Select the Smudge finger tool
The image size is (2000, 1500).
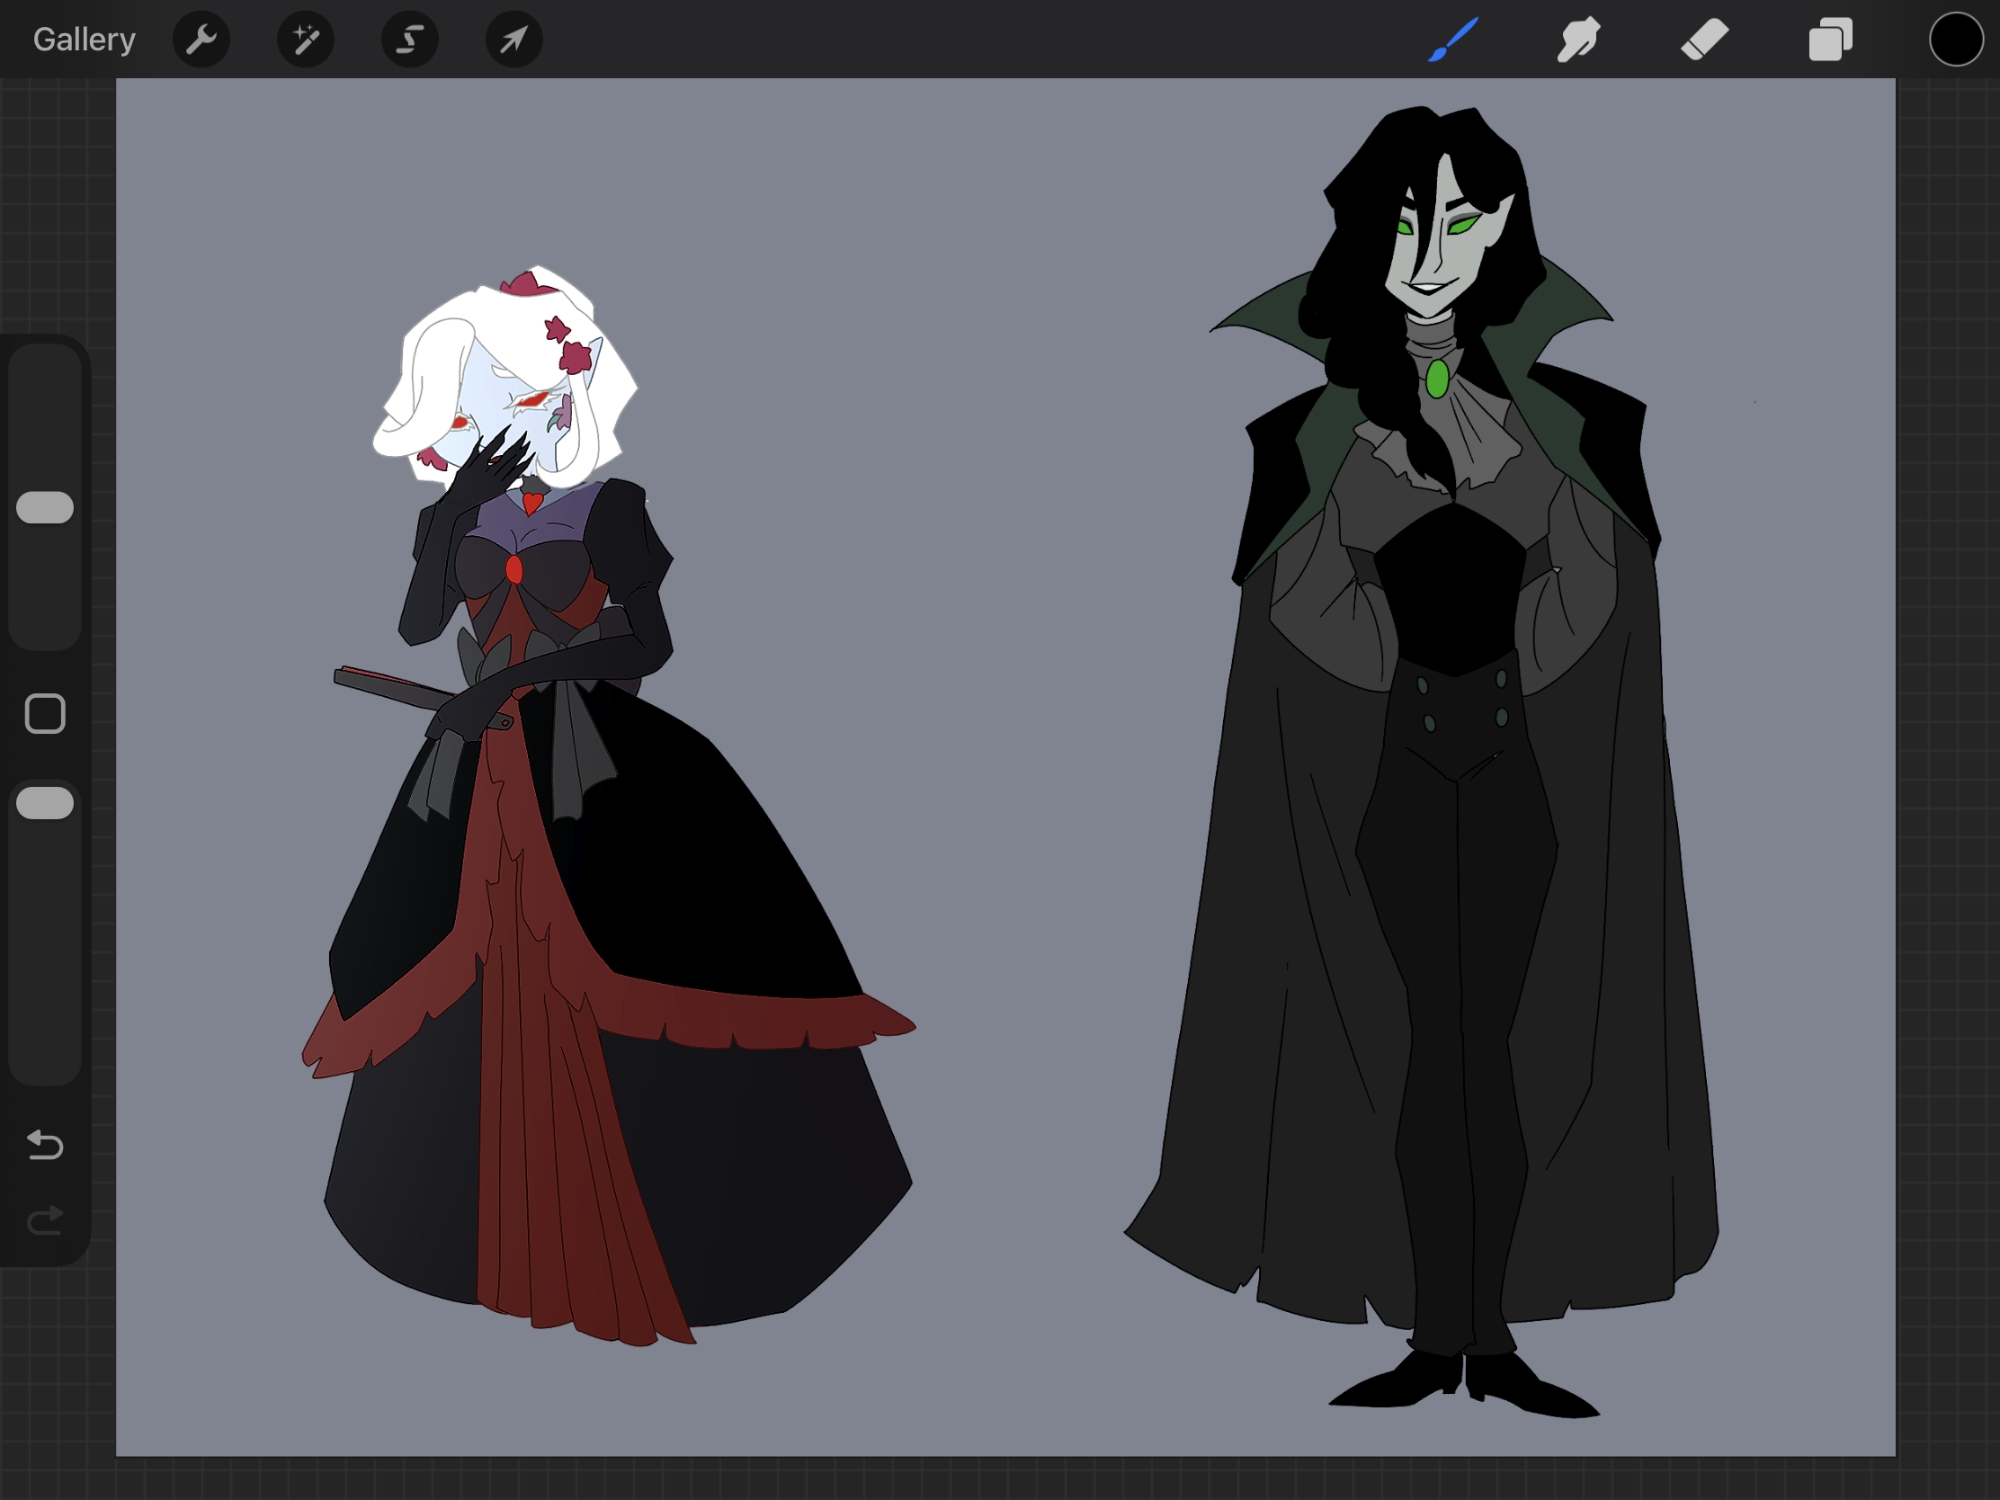(x=1578, y=40)
